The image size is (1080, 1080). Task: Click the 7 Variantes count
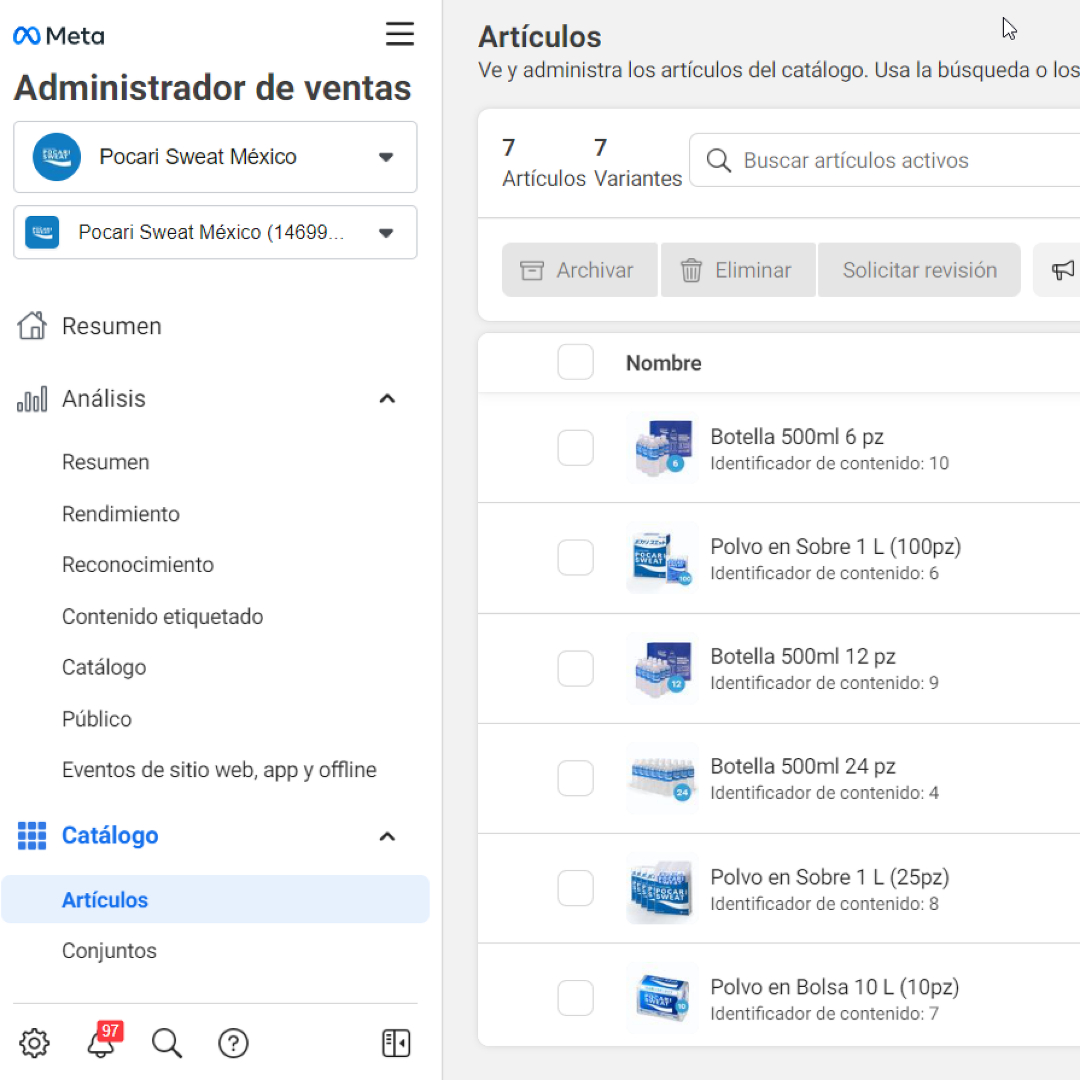point(638,163)
